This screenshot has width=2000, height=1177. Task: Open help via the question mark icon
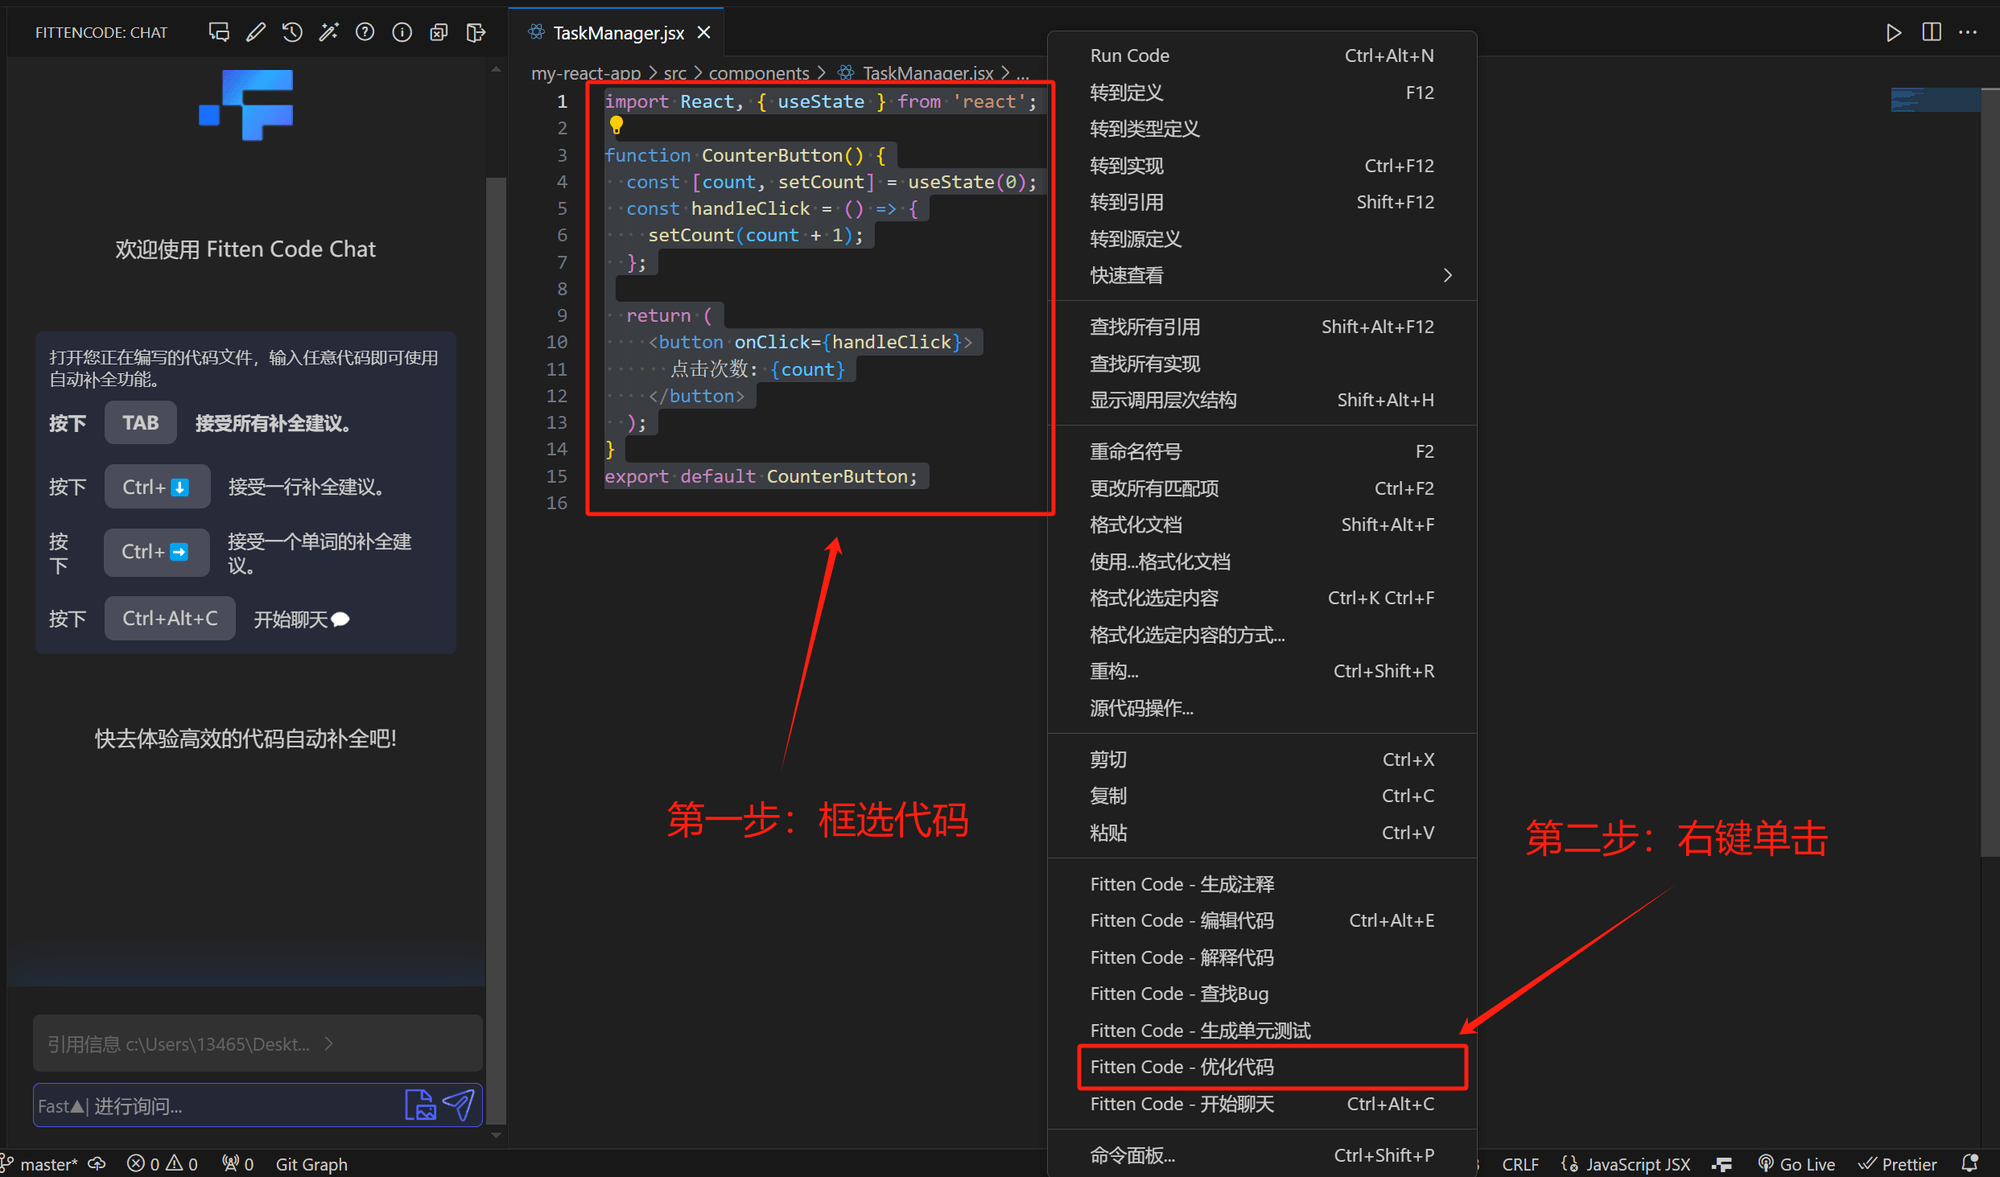(x=365, y=32)
